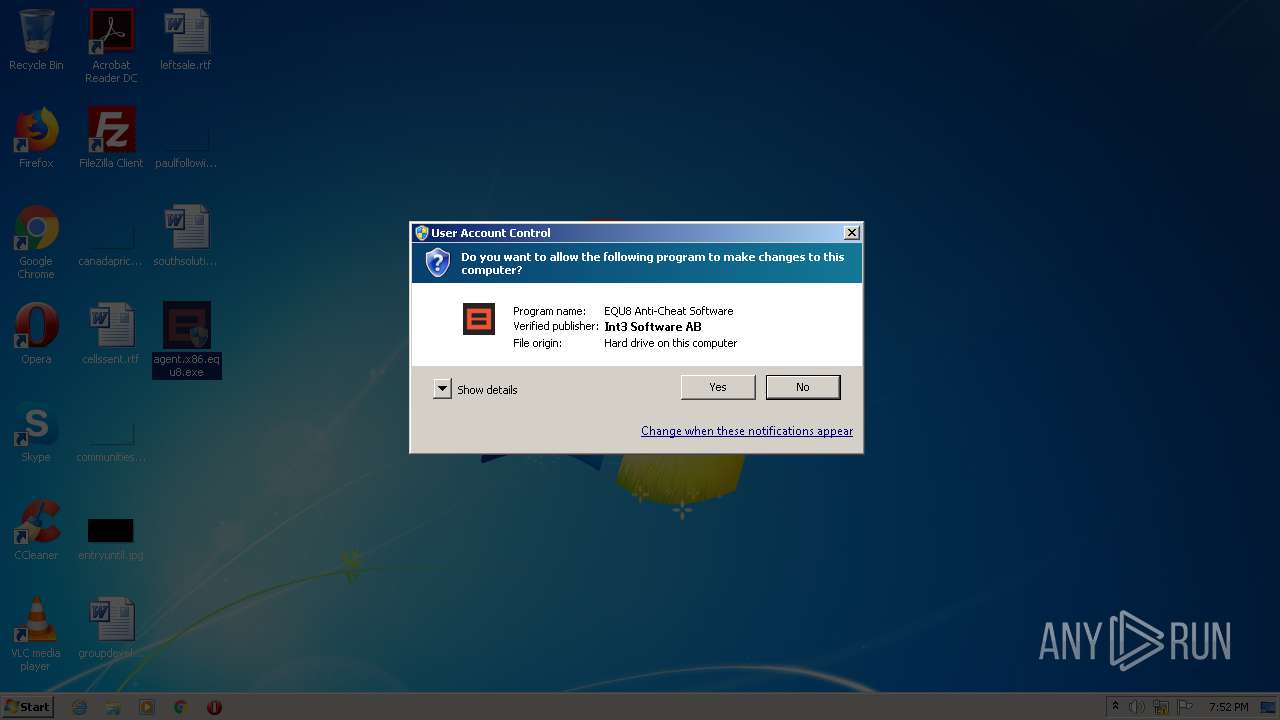Open Action Center flag icon
This screenshot has height=720, width=1280.
click(1186, 707)
